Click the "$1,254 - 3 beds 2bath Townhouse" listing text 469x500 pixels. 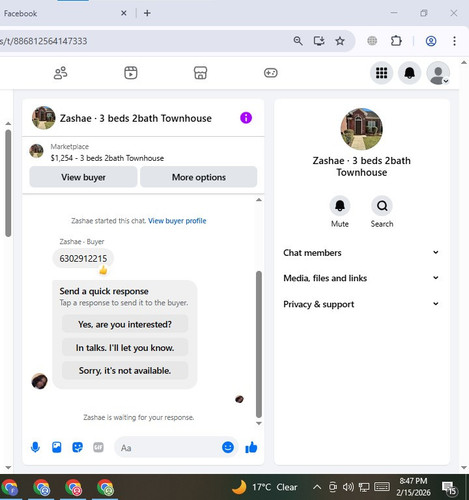click(107, 158)
